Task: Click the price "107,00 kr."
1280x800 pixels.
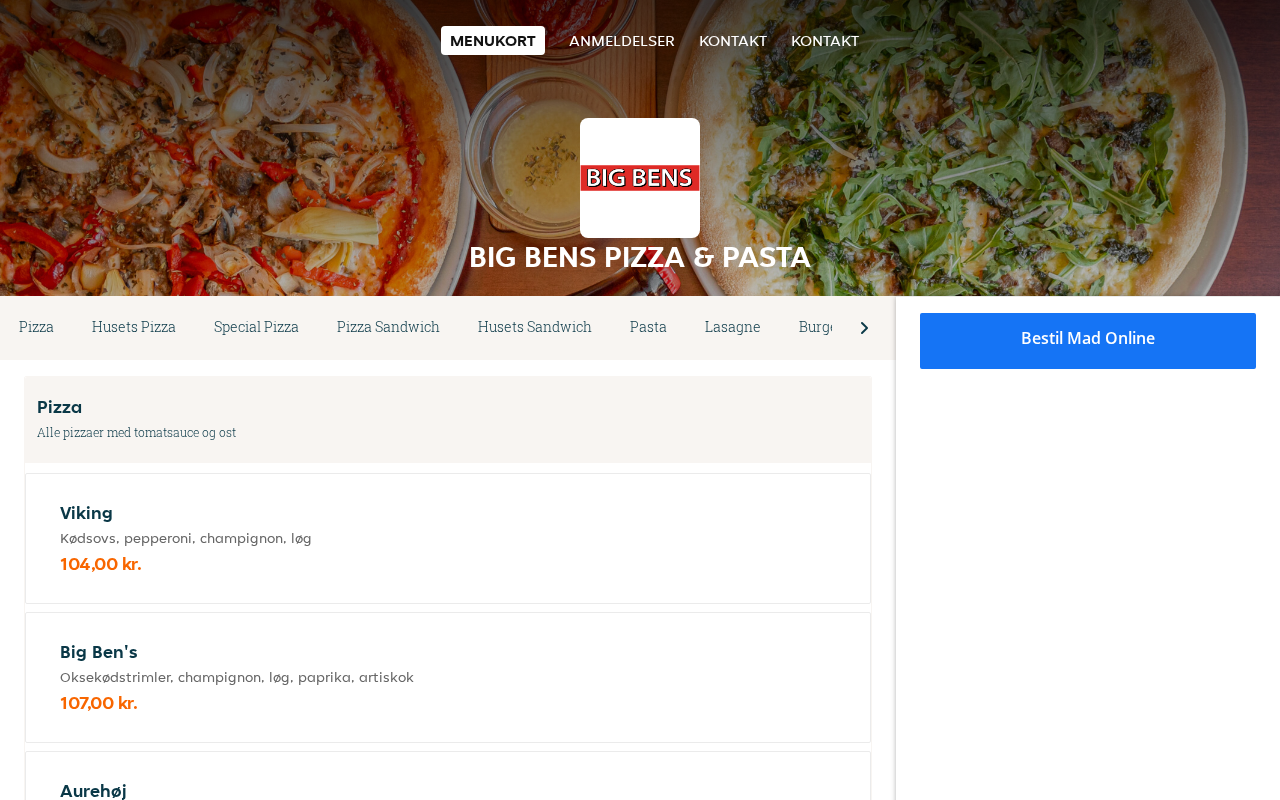Action: tap(99, 703)
